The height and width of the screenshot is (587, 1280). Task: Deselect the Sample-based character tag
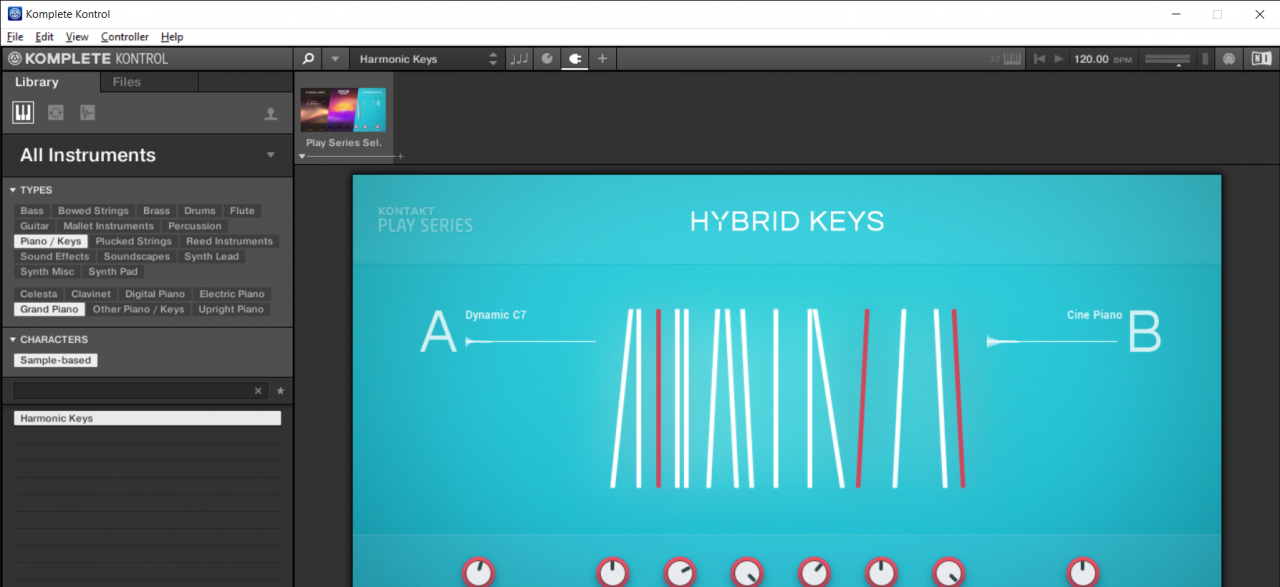tap(56, 360)
